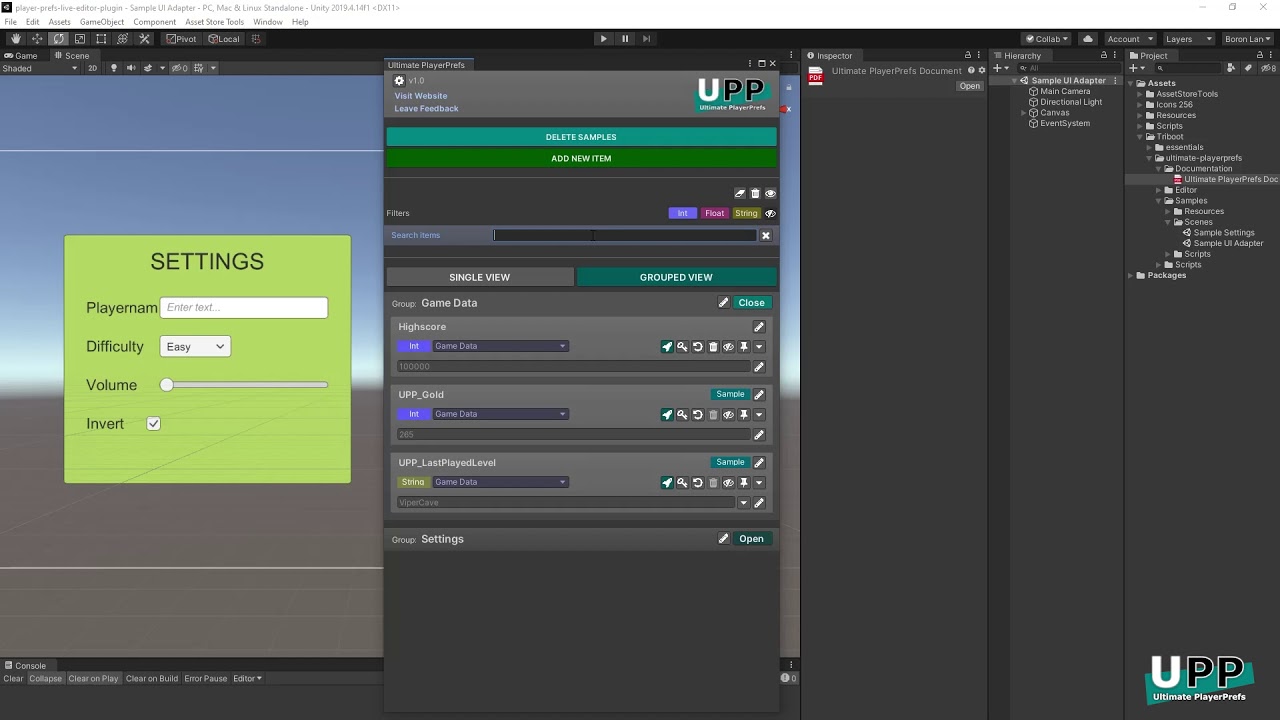This screenshot has height=720, width=1280.
Task: Open the Shaded draw mode dropdown
Action: tap(40, 68)
